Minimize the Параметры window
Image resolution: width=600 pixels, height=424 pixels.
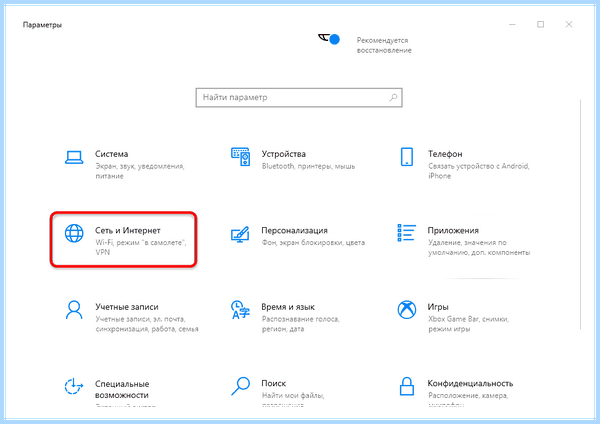[512, 24]
